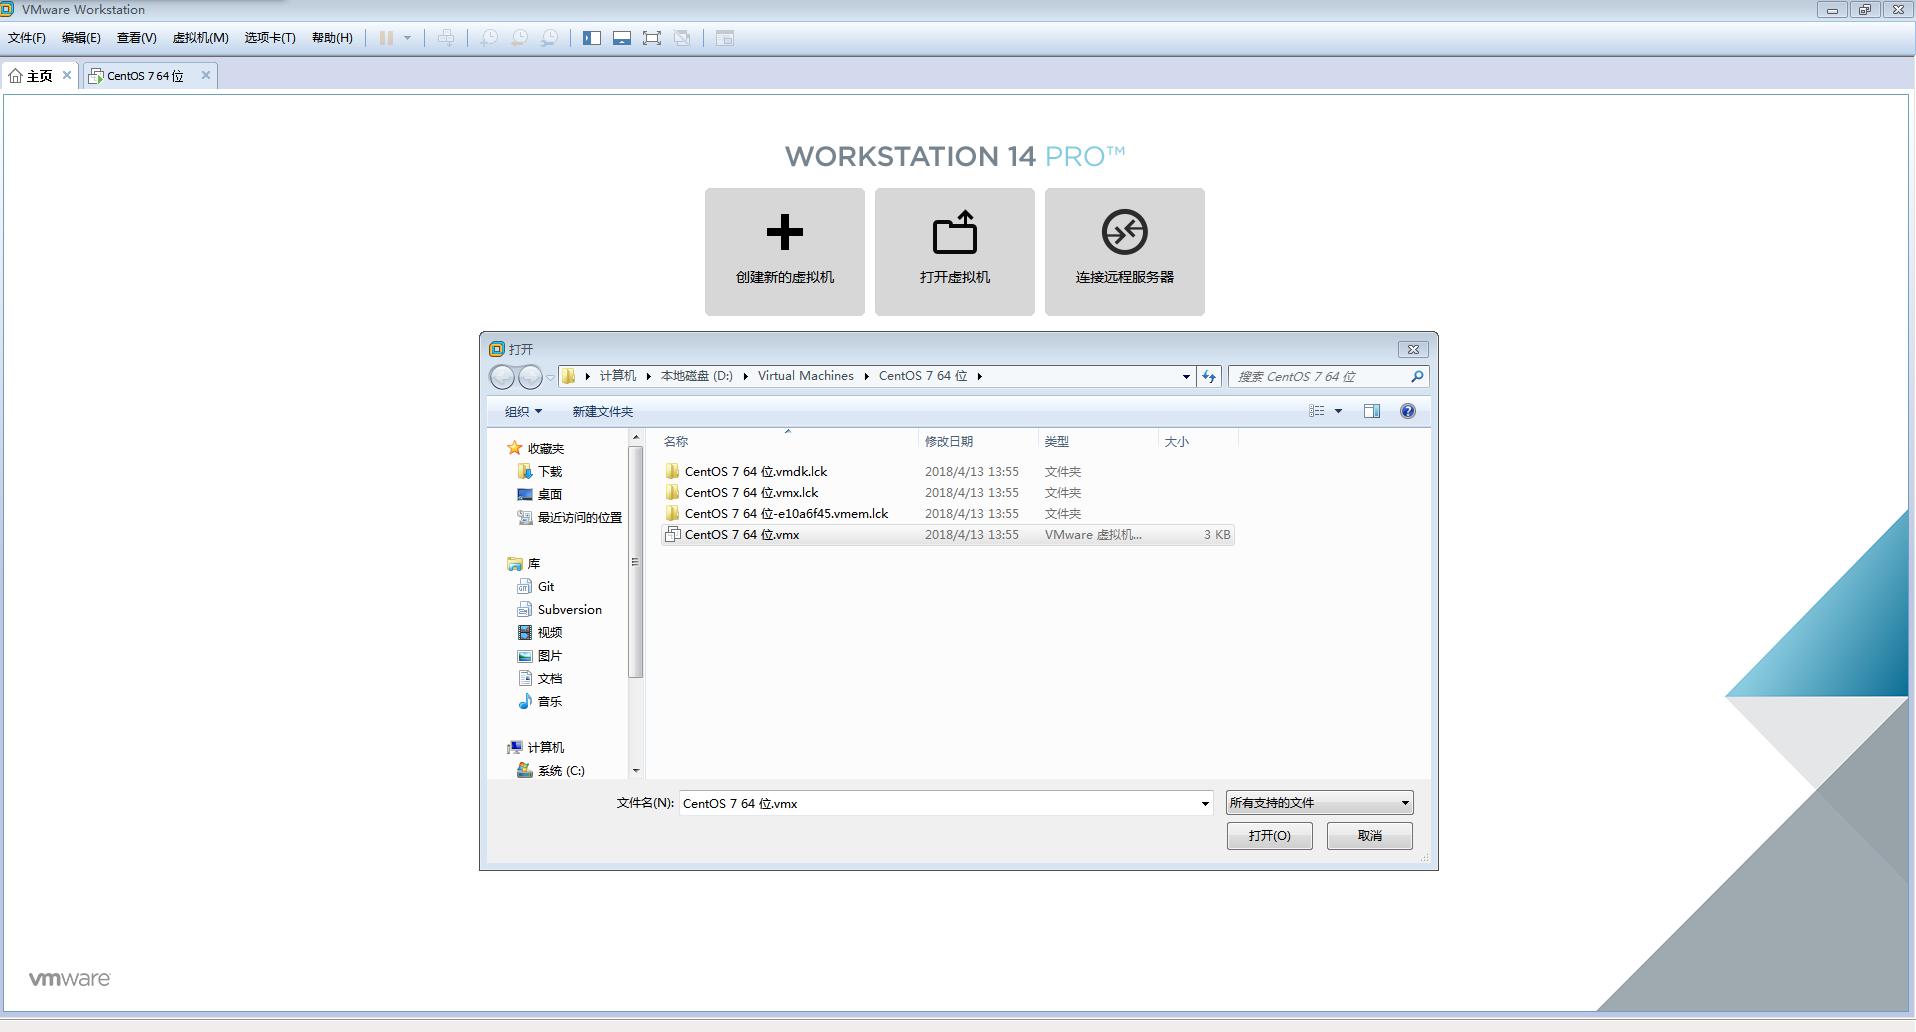Open the recent locations dropdown arrow
Viewport: 1916px width, 1032px height.
[x=550, y=377]
